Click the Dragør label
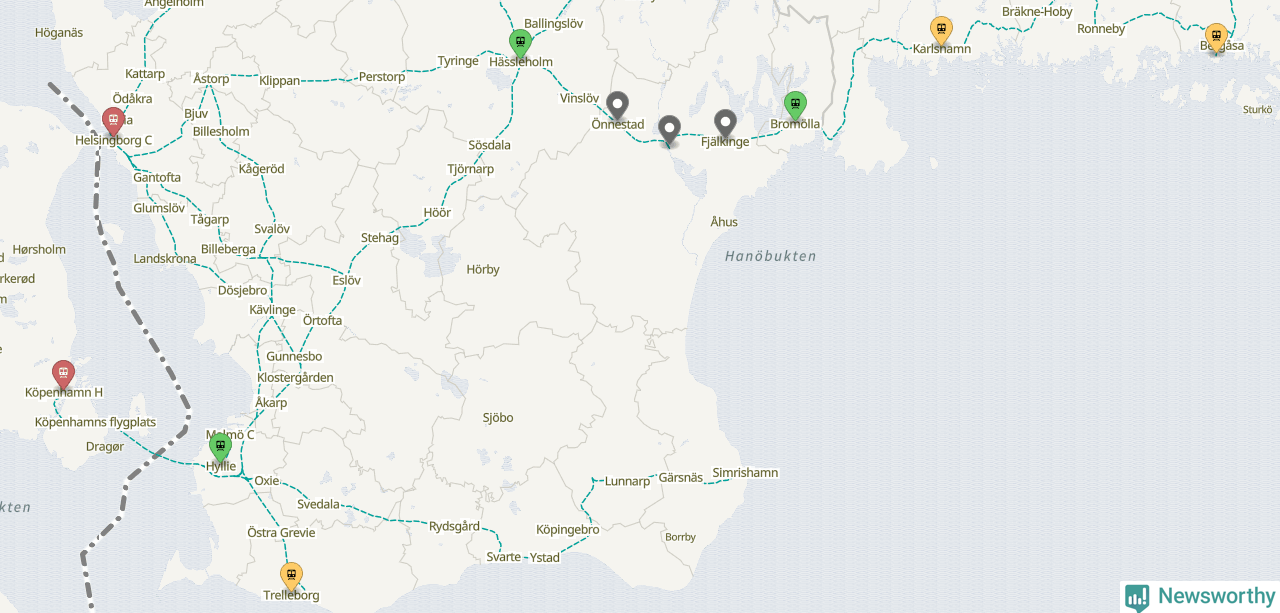 tap(105, 447)
